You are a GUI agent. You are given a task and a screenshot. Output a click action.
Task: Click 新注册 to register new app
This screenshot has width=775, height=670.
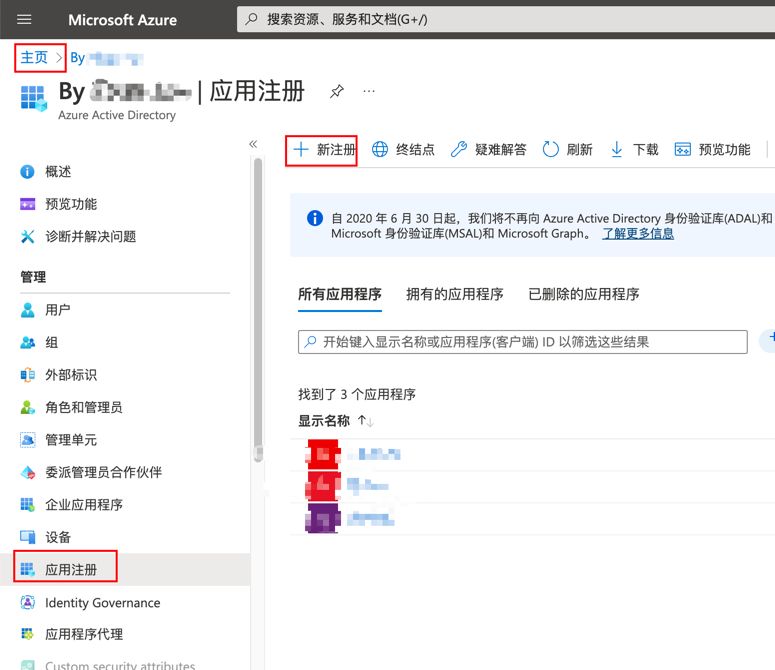(x=323, y=149)
